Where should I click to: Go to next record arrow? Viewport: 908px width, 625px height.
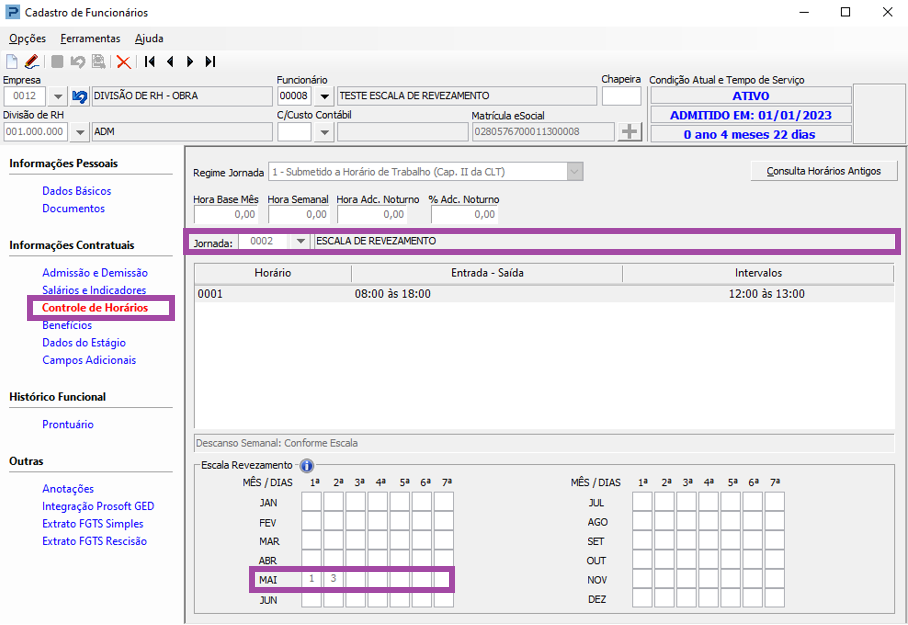pos(190,61)
